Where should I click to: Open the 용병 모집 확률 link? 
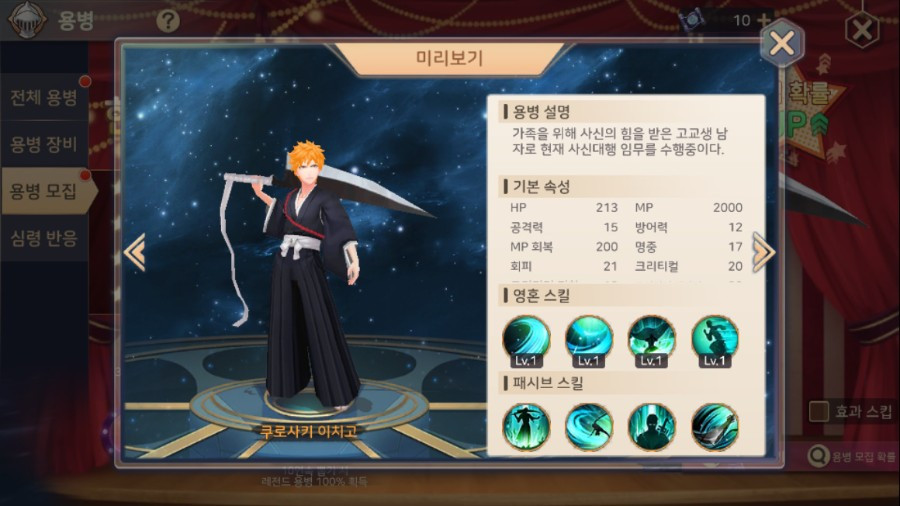[853, 457]
